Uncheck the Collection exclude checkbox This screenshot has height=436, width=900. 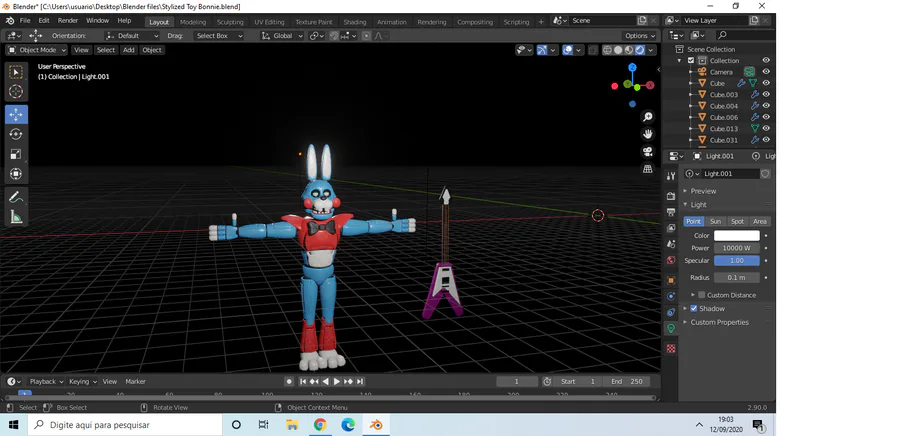click(x=691, y=60)
